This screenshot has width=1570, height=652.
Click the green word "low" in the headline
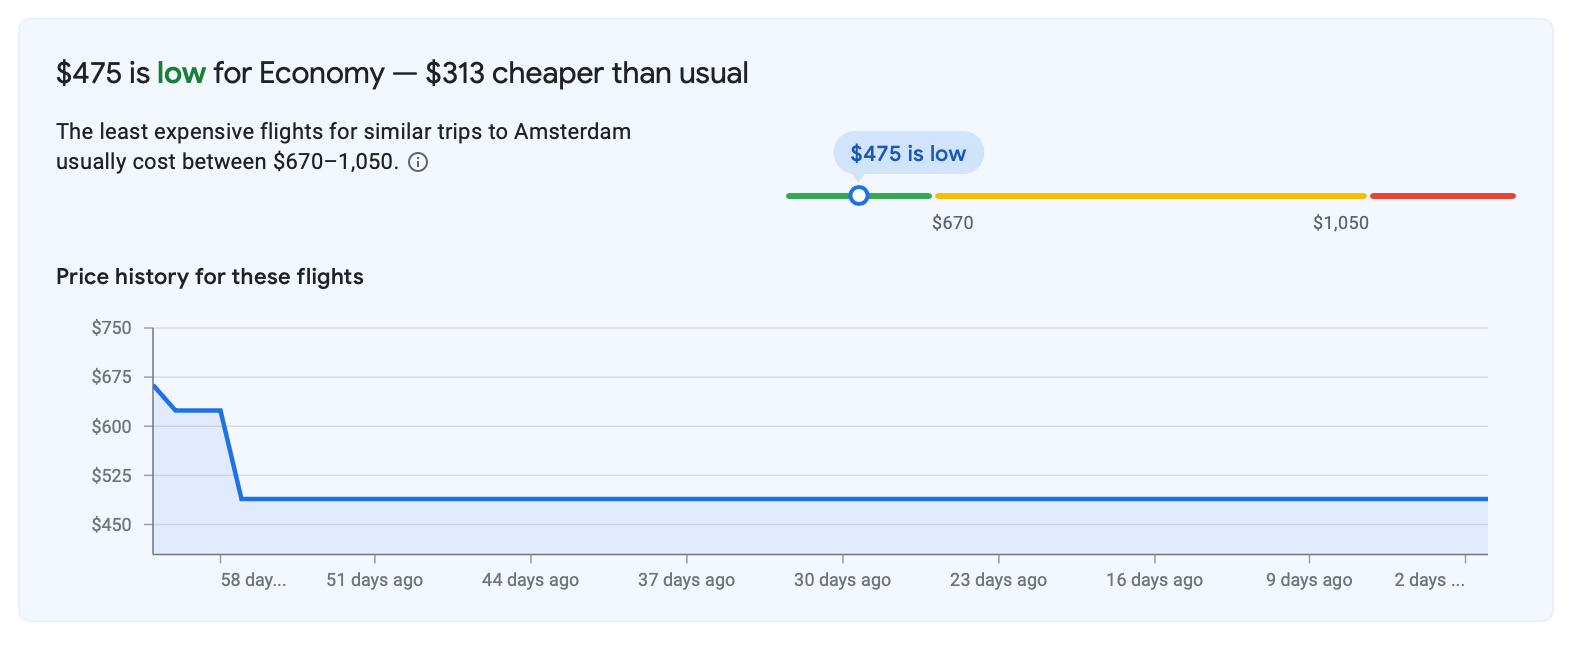(181, 73)
